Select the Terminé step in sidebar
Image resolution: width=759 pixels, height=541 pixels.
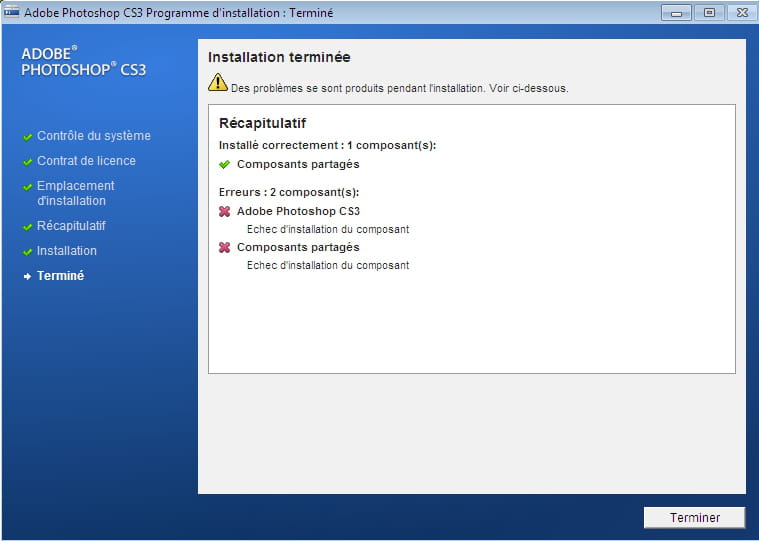(61, 276)
